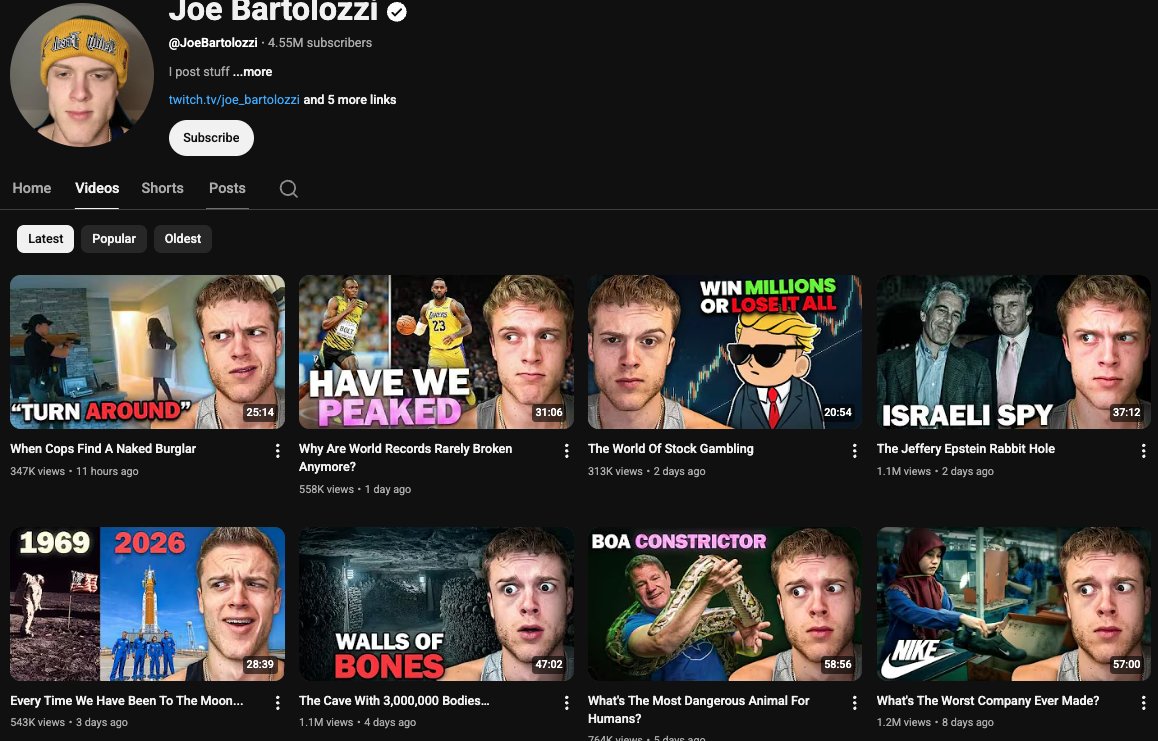
Task: Click '1.1M views • 4 days ago' text
Action: click(x=357, y=723)
